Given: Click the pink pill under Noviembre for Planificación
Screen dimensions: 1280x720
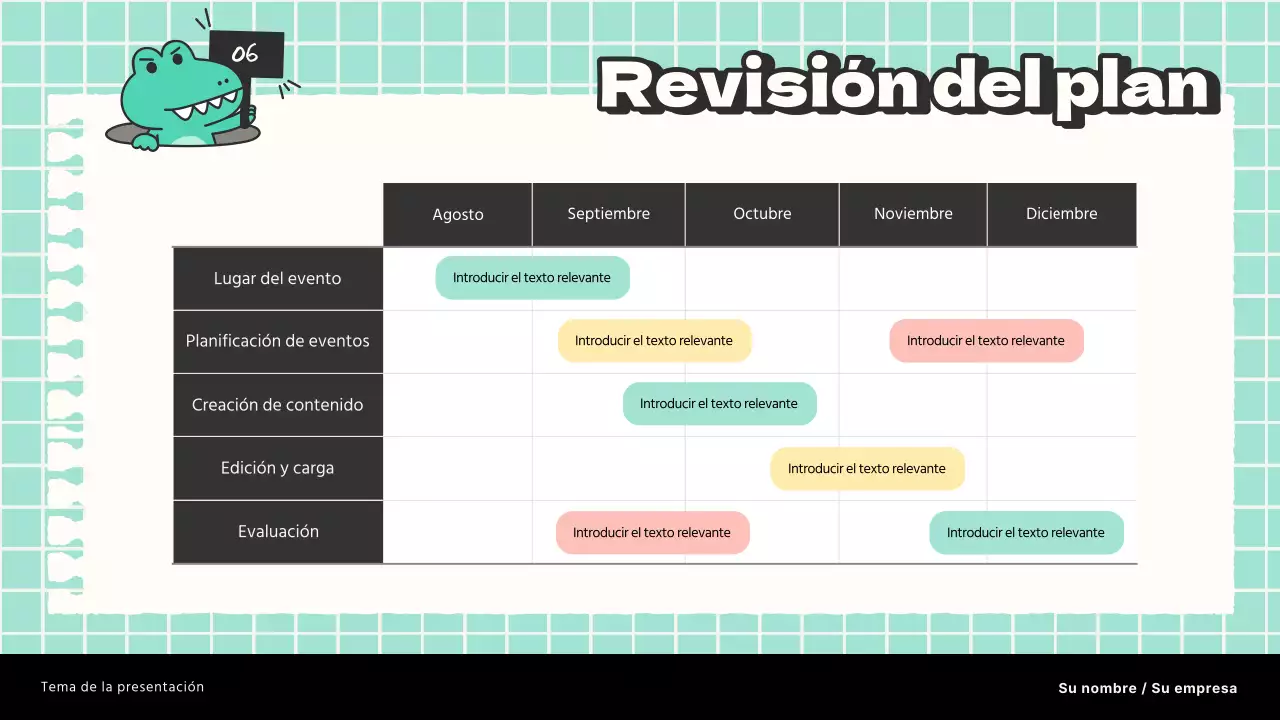Looking at the screenshot, I should (986, 340).
